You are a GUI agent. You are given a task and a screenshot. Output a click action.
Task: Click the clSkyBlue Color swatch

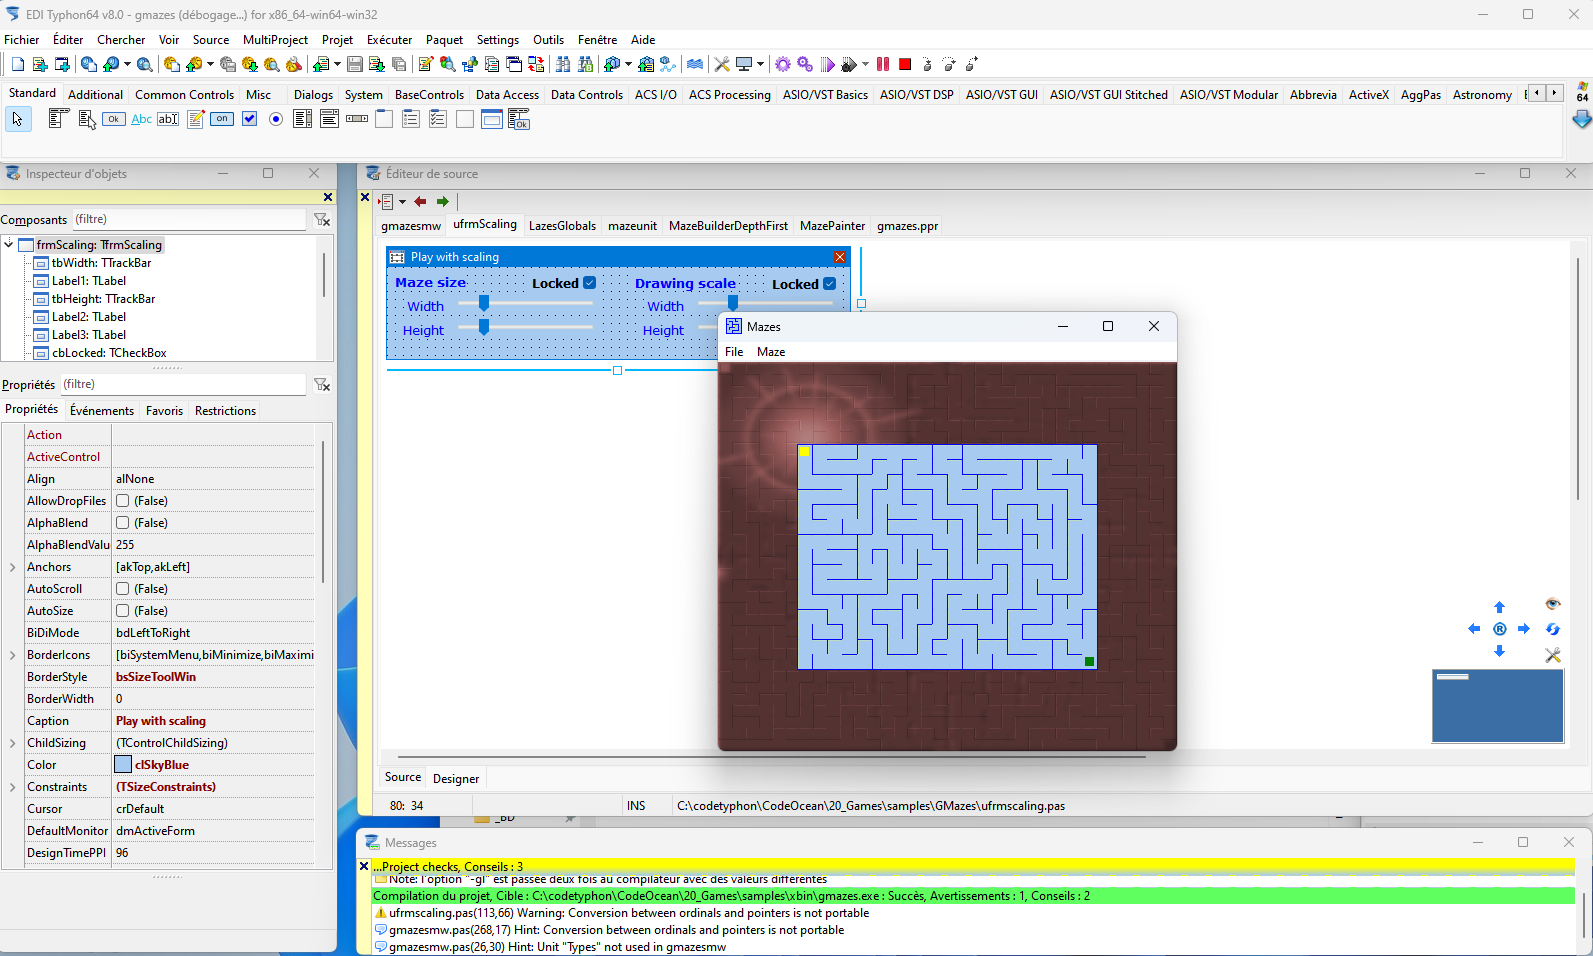pos(123,765)
